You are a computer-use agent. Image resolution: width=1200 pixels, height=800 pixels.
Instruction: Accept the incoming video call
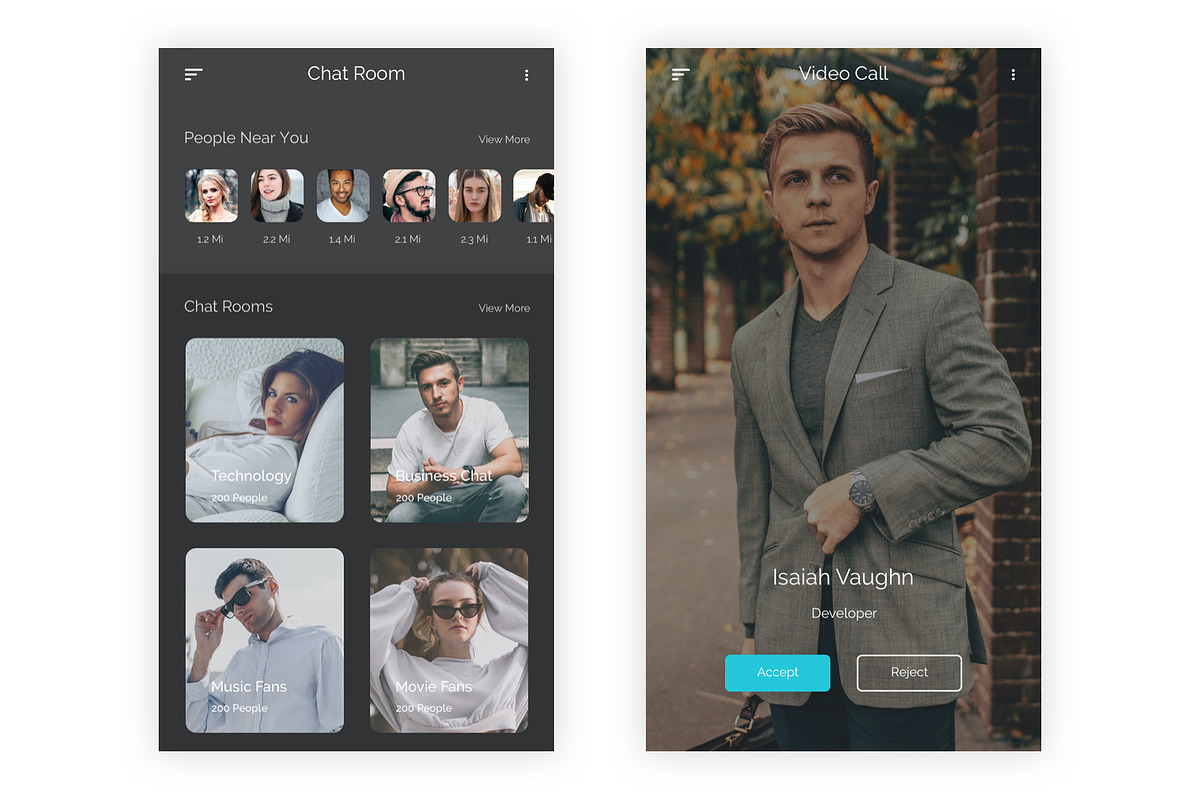[778, 673]
